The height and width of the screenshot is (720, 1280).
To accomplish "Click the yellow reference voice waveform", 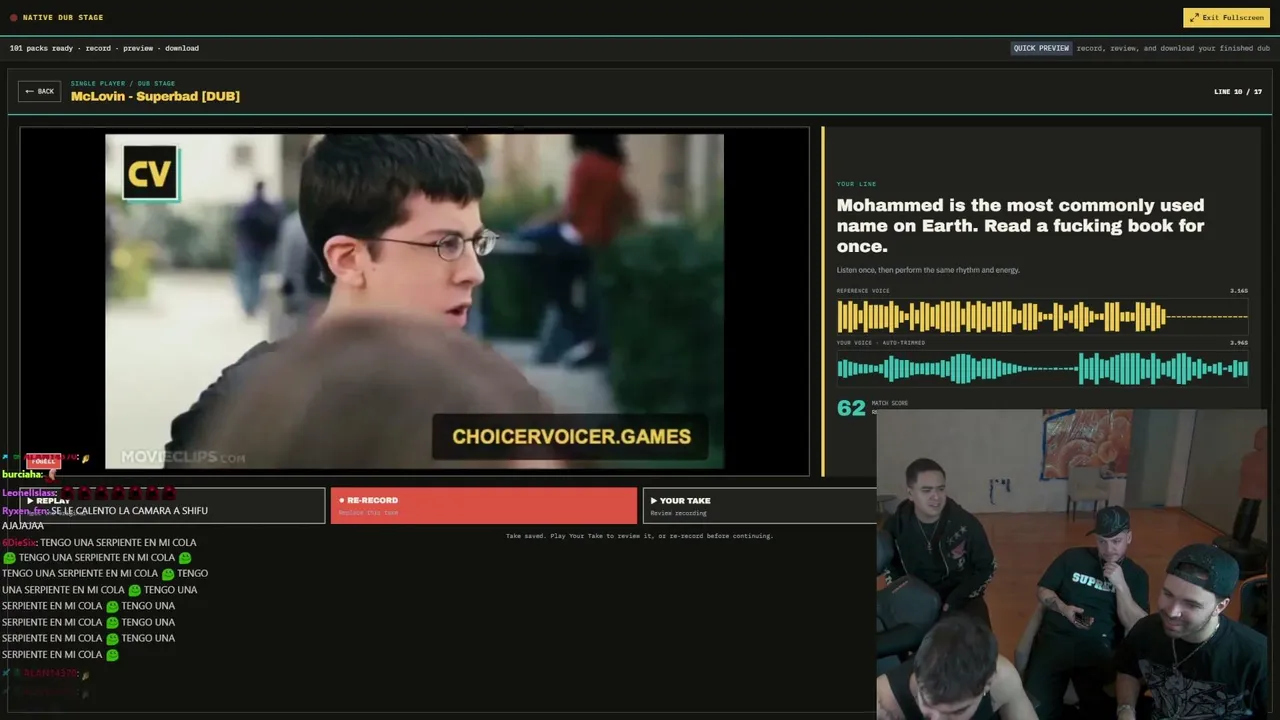I will point(1042,317).
